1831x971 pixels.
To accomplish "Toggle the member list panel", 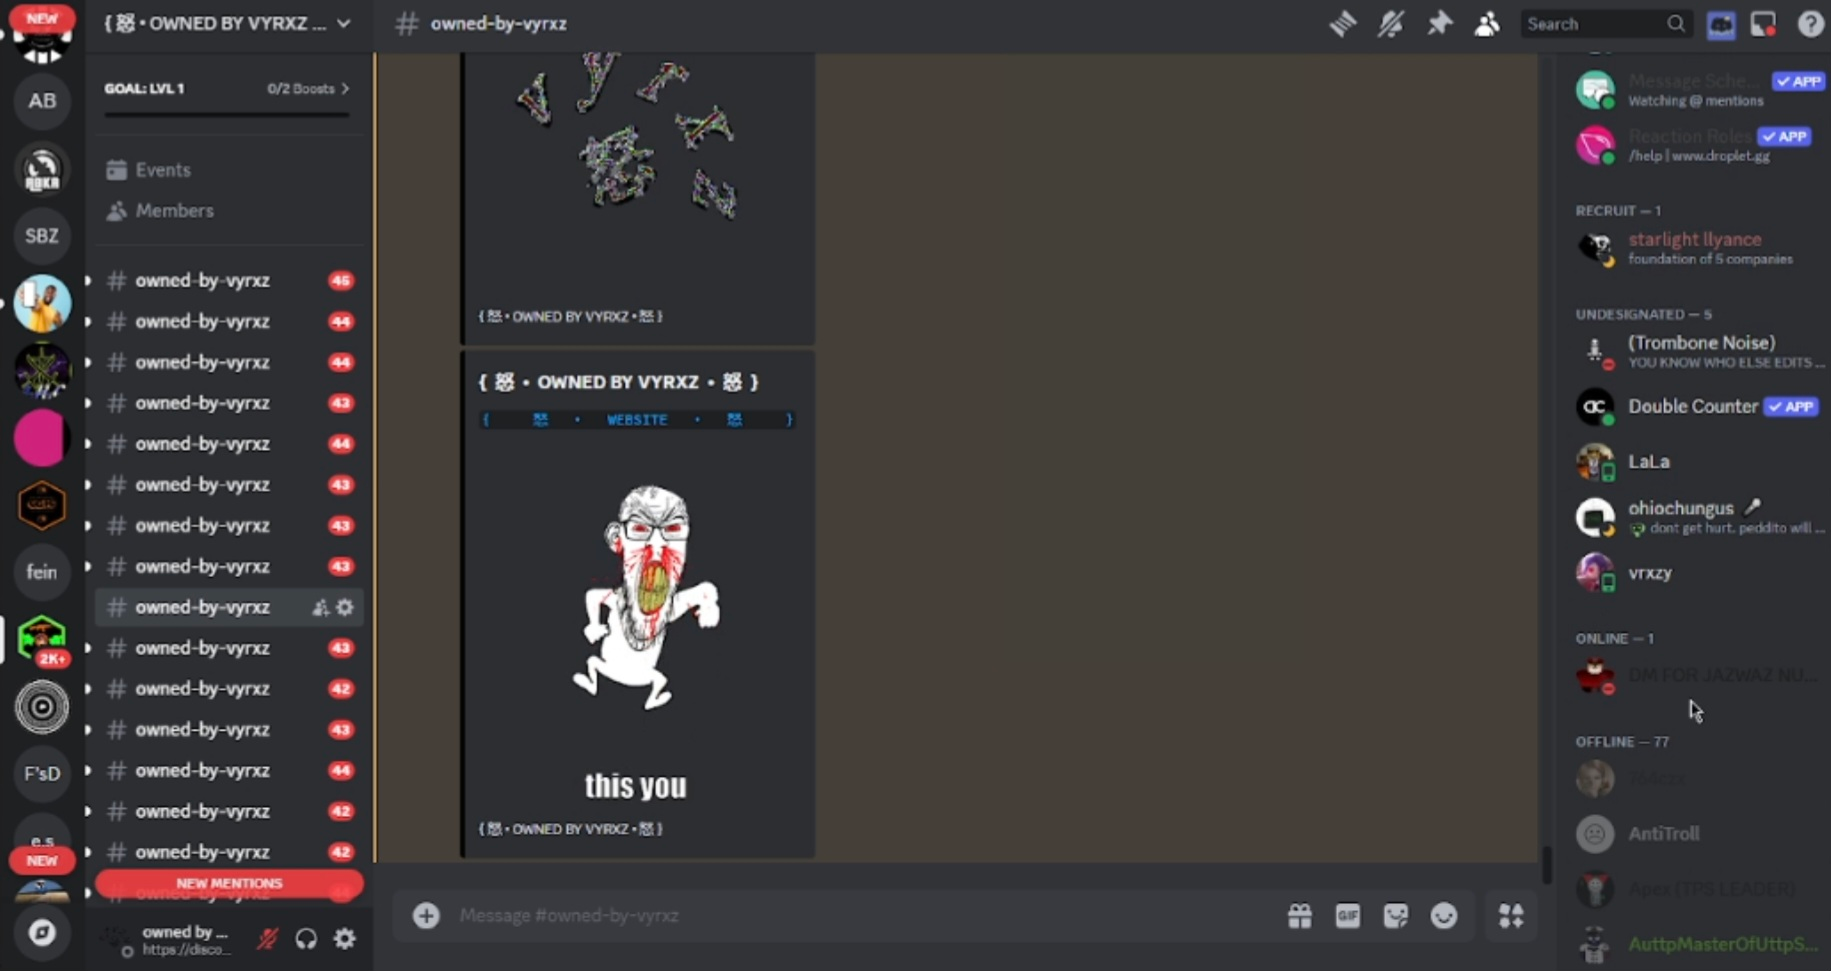I will [1487, 23].
